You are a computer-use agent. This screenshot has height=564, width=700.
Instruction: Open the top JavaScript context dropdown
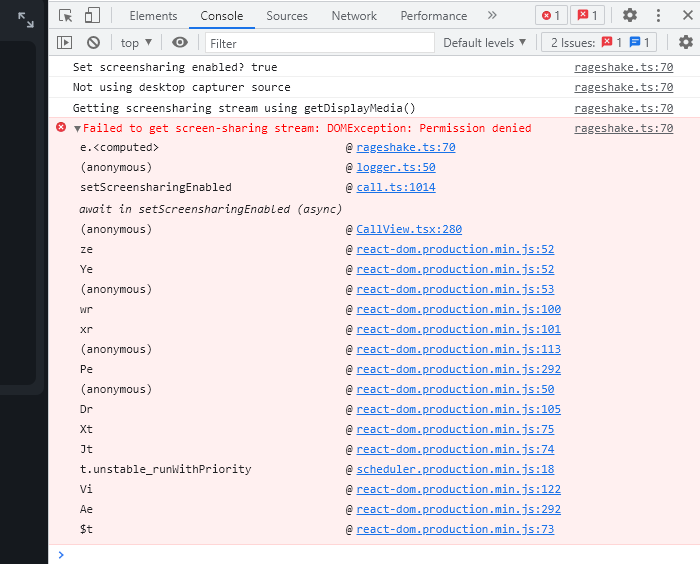click(136, 43)
